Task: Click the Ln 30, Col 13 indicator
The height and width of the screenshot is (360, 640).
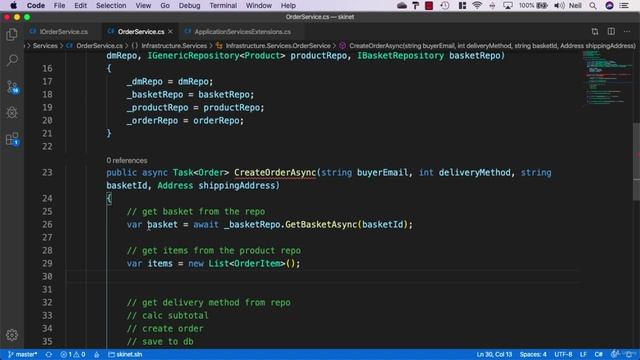Action: (x=494, y=354)
